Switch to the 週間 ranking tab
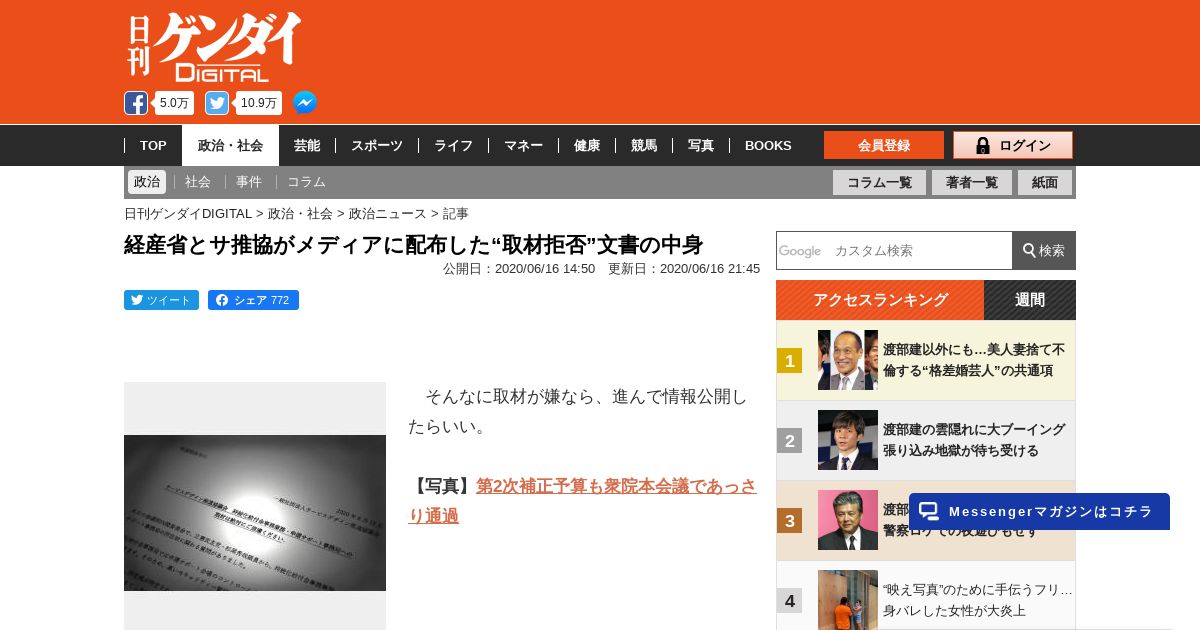 1030,300
